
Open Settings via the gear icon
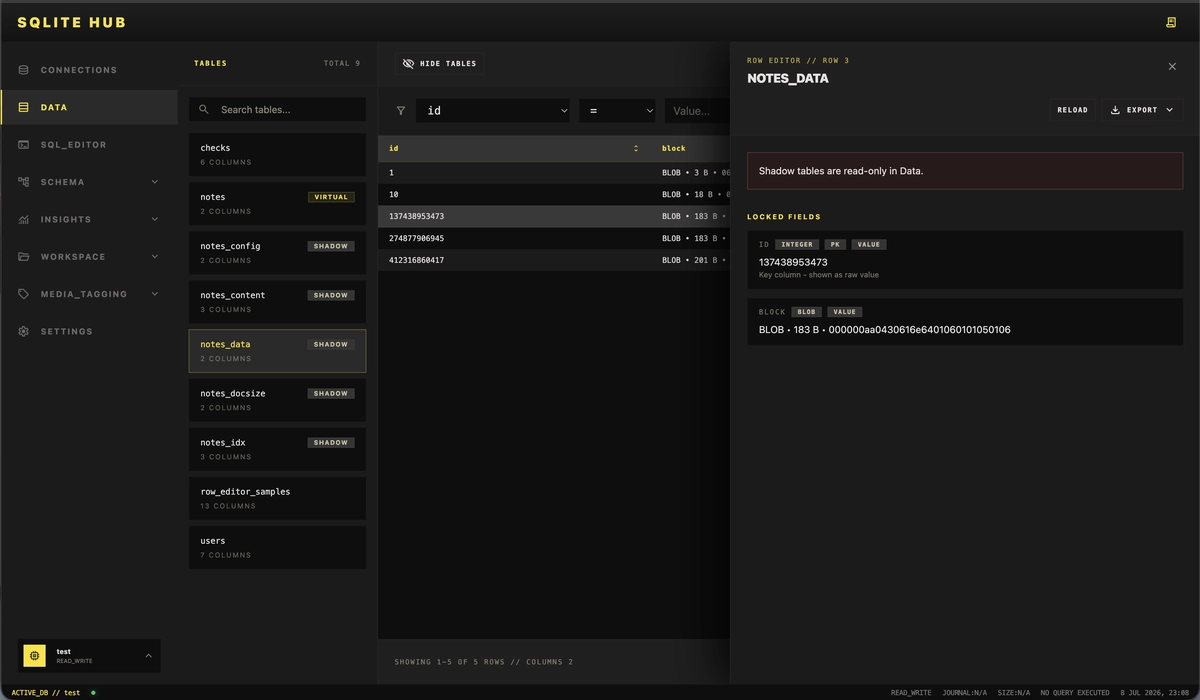(23, 331)
